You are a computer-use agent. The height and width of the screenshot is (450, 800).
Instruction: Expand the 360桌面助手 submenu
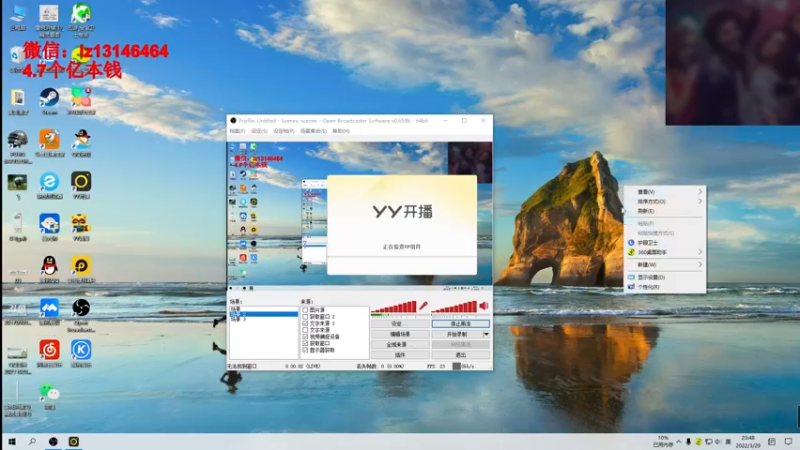pos(665,252)
